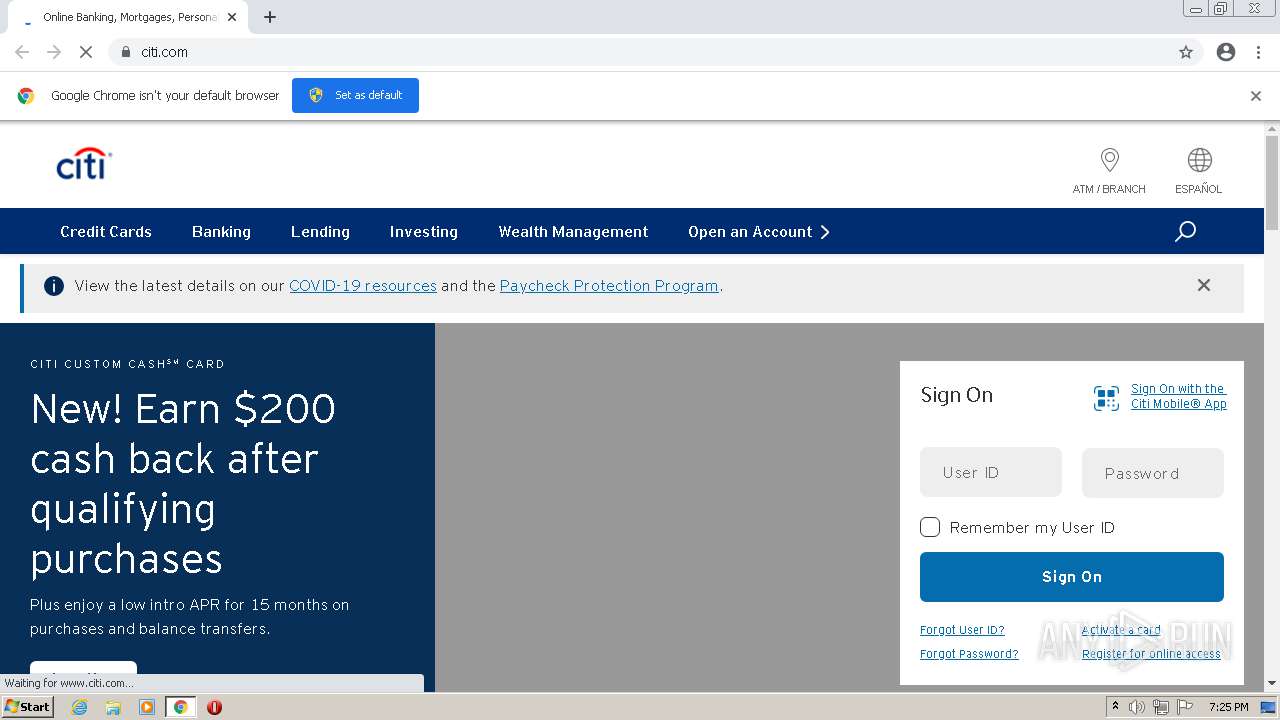The image size is (1280, 720).
Task: Click the Citi logo
Action: [84, 164]
